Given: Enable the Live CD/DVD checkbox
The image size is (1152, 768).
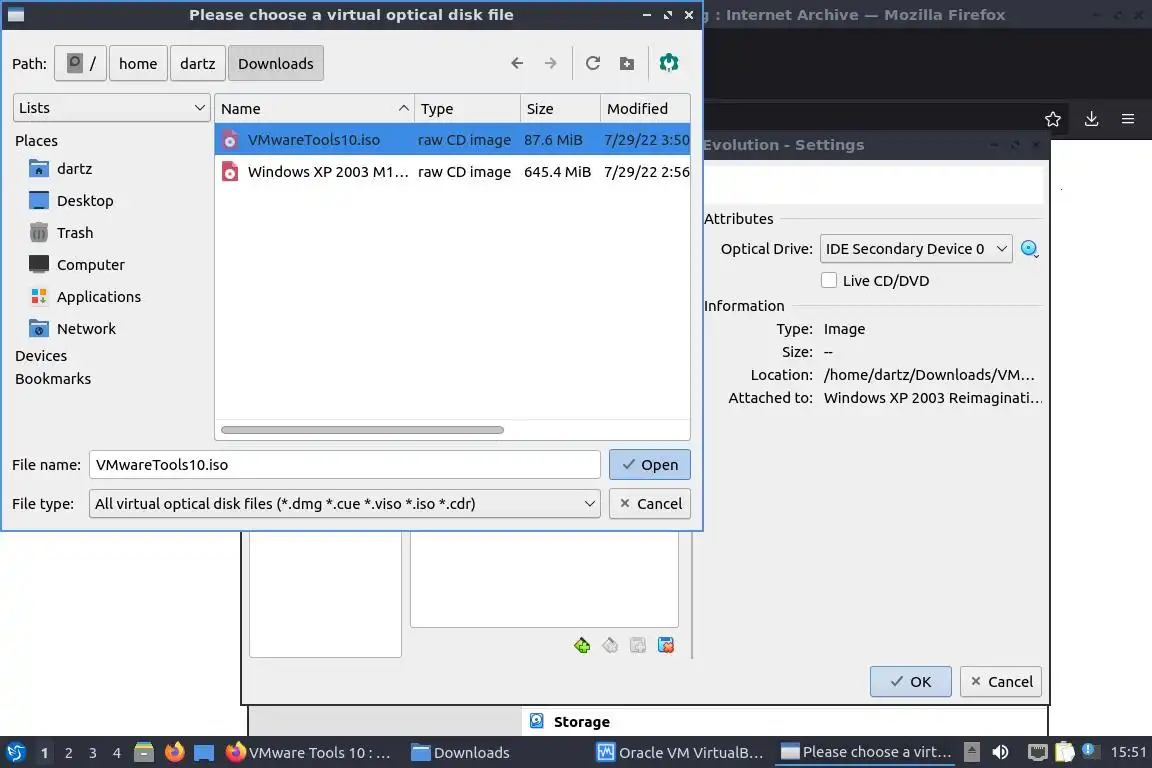Looking at the screenshot, I should pyautogui.click(x=829, y=281).
